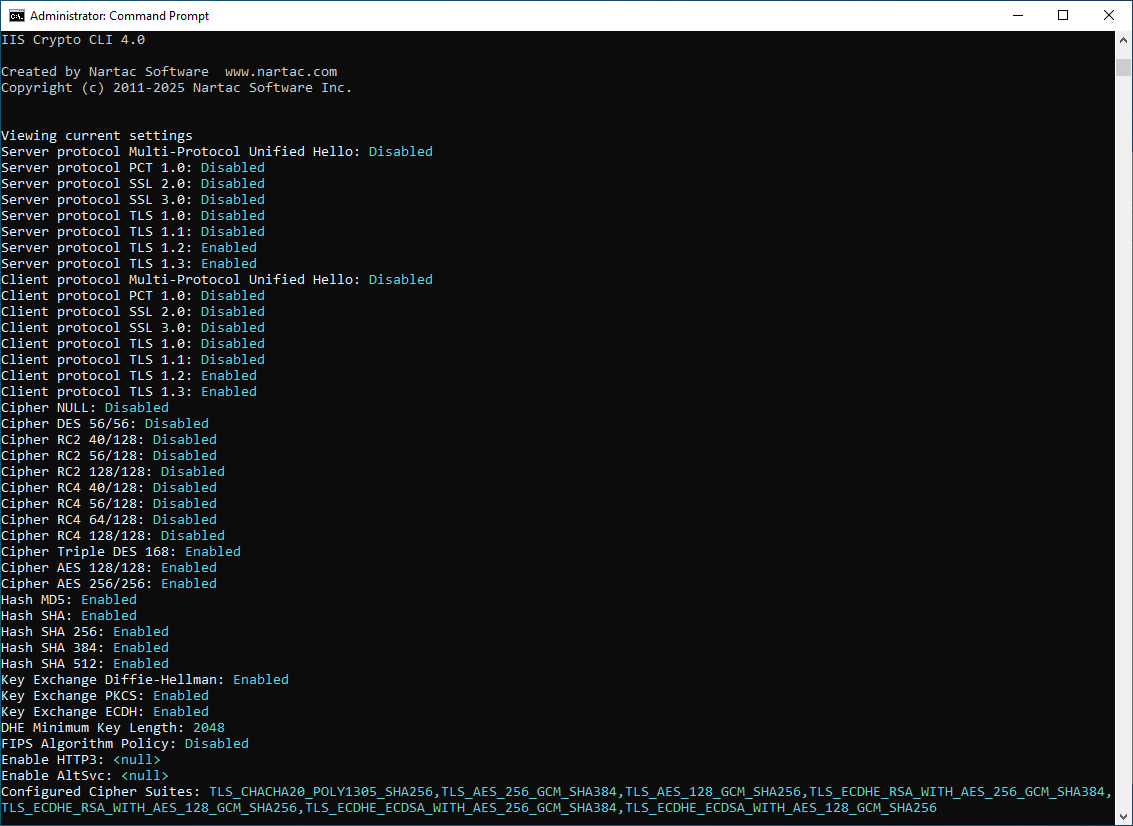Click the 'Cipher RC4 40/128' line
The image size is (1133, 826).
click(109, 488)
